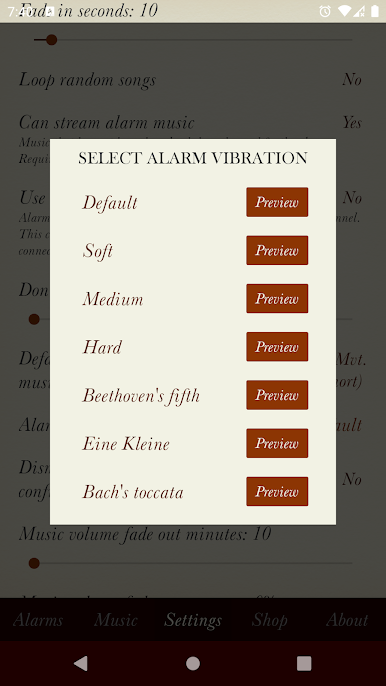Tap the alarm clock status bar icon
Screen dimensions: 386x686
click(x=325, y=11)
